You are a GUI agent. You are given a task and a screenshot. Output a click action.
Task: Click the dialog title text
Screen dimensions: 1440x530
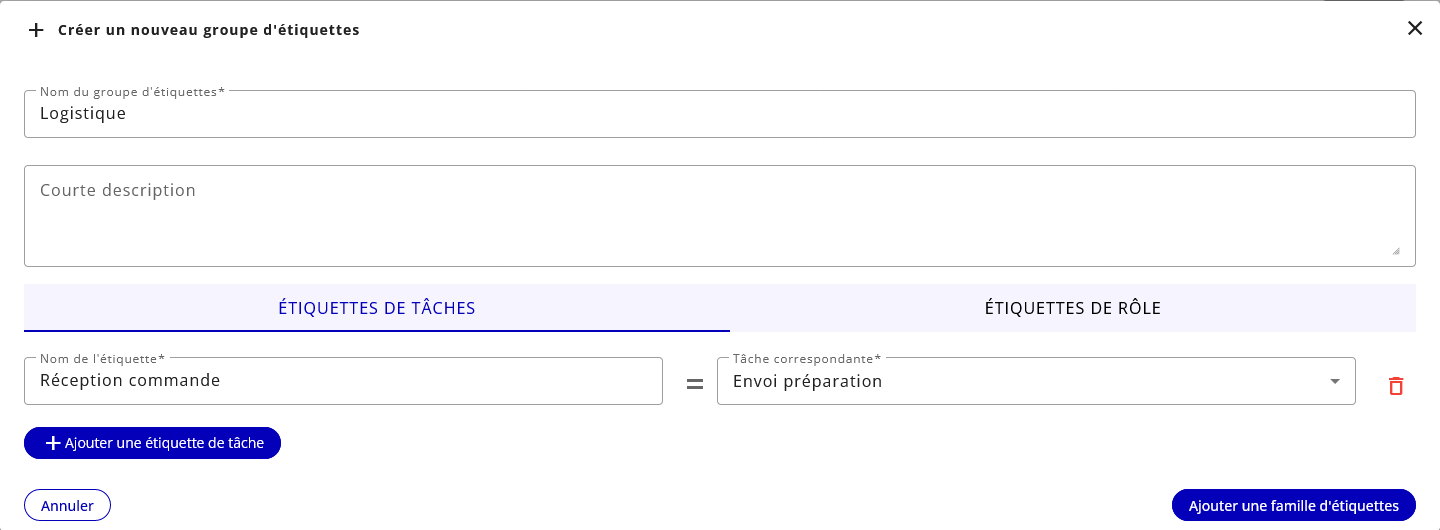point(209,30)
